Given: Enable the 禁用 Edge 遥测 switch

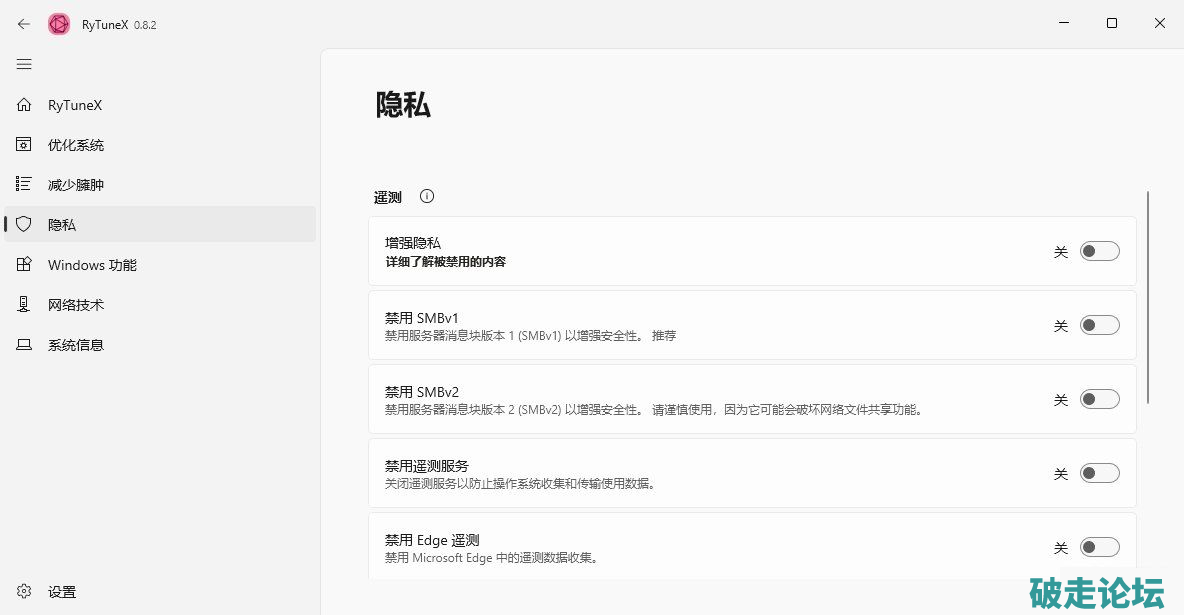Looking at the screenshot, I should click(x=1099, y=547).
